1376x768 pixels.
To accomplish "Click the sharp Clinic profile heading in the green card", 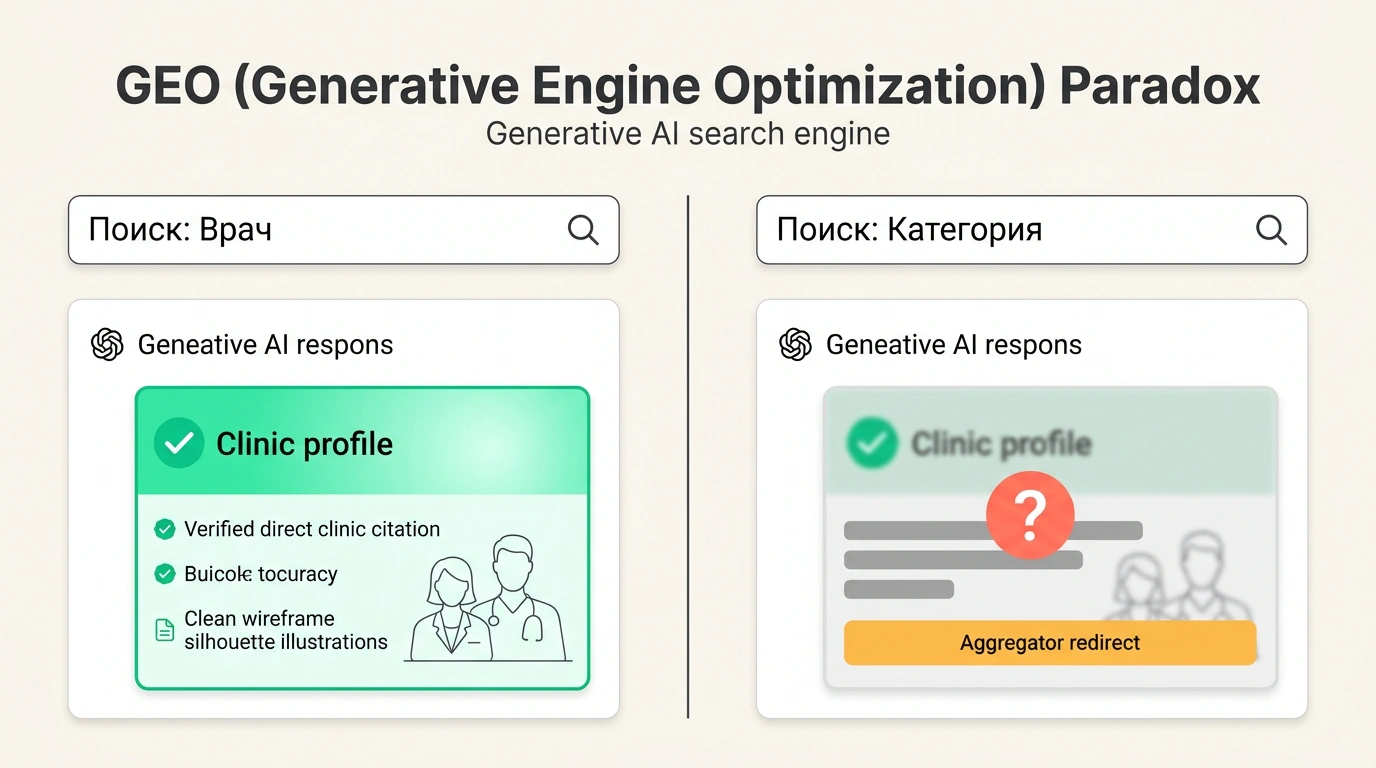I will [305, 444].
